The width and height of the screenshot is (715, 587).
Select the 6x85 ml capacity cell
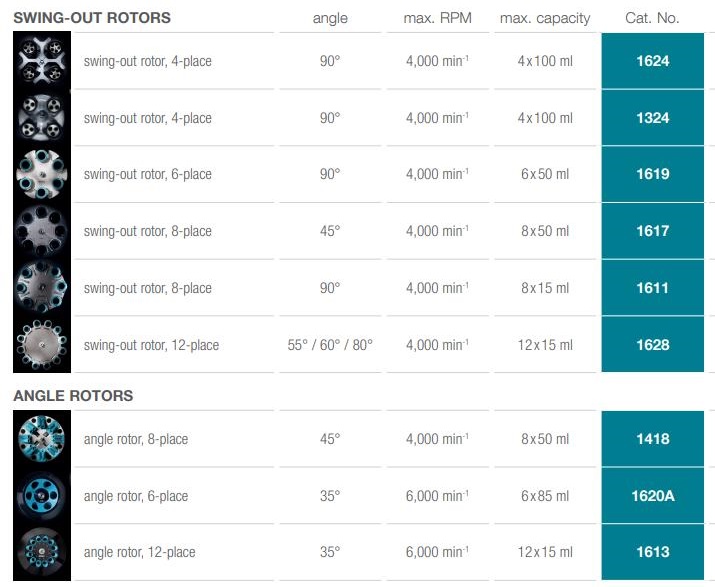(545, 496)
